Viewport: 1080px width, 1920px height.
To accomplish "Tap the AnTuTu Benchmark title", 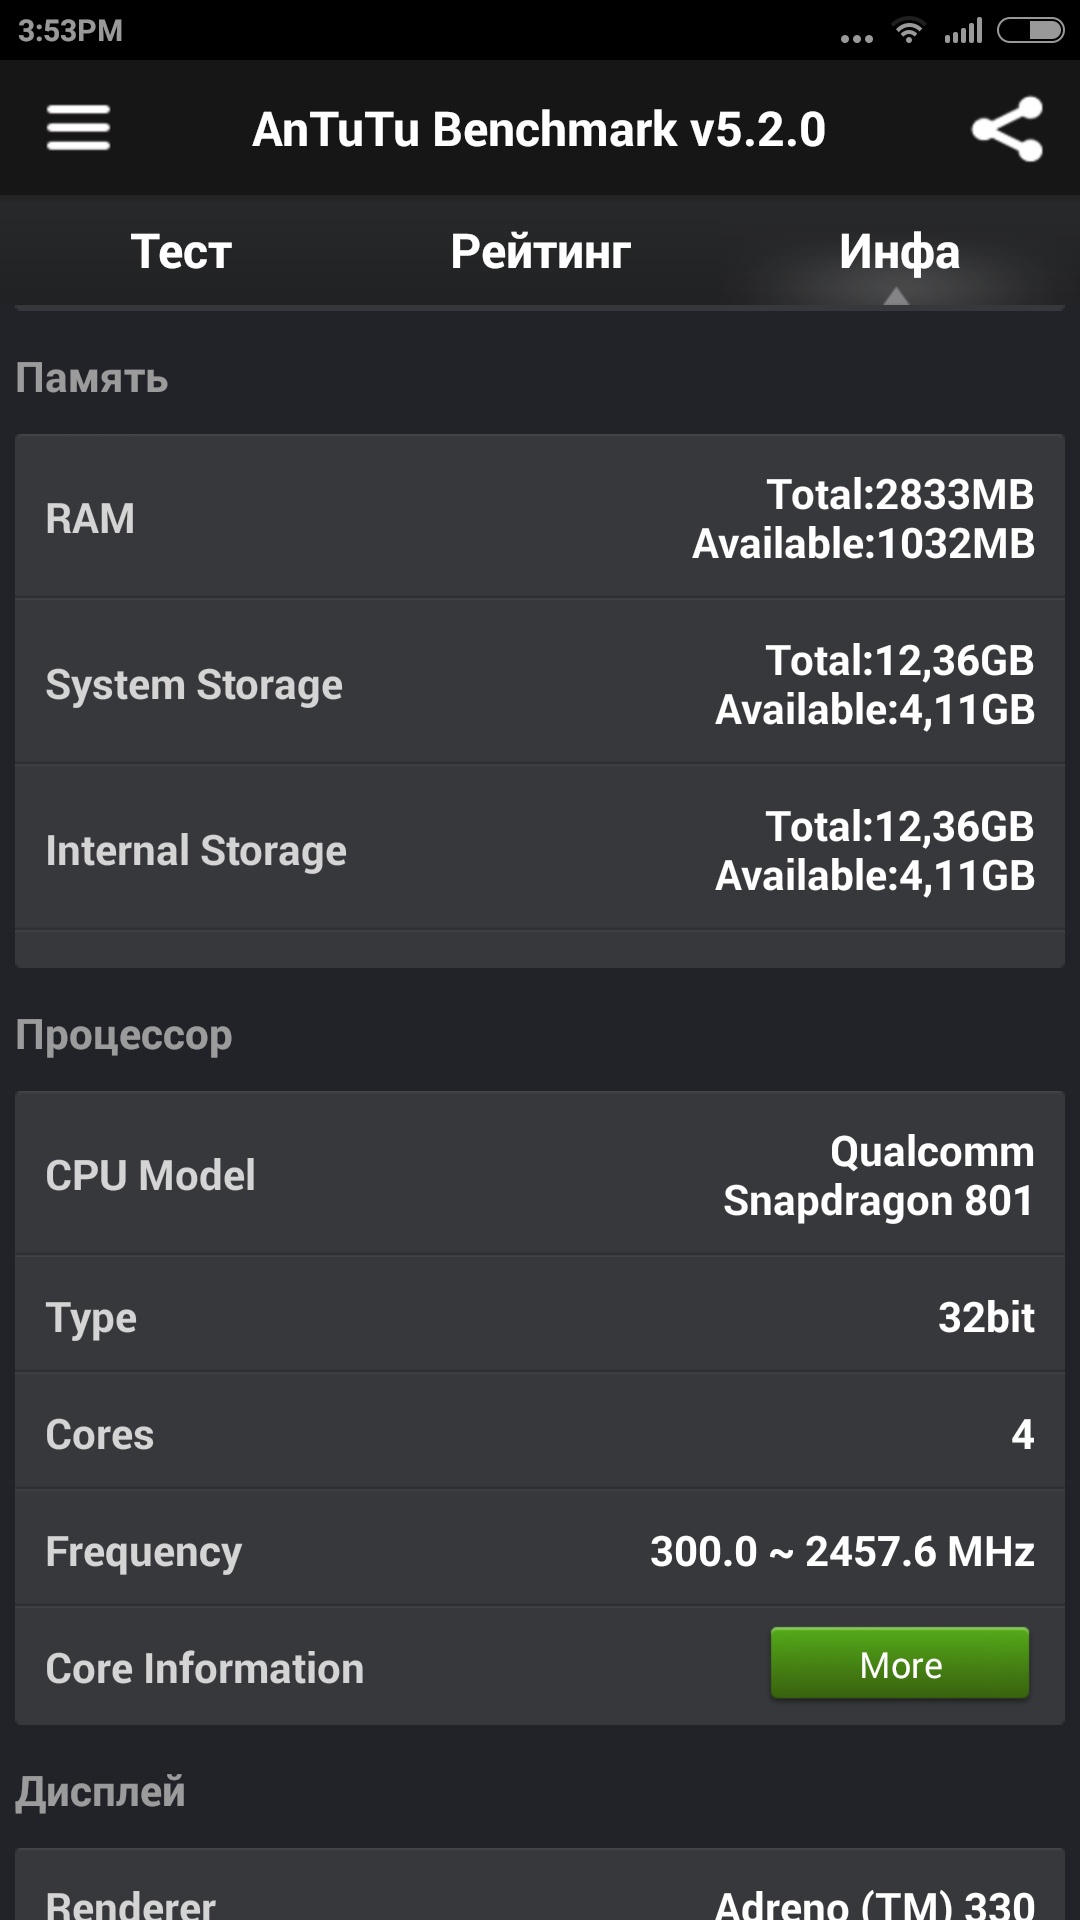I will 539,129.
